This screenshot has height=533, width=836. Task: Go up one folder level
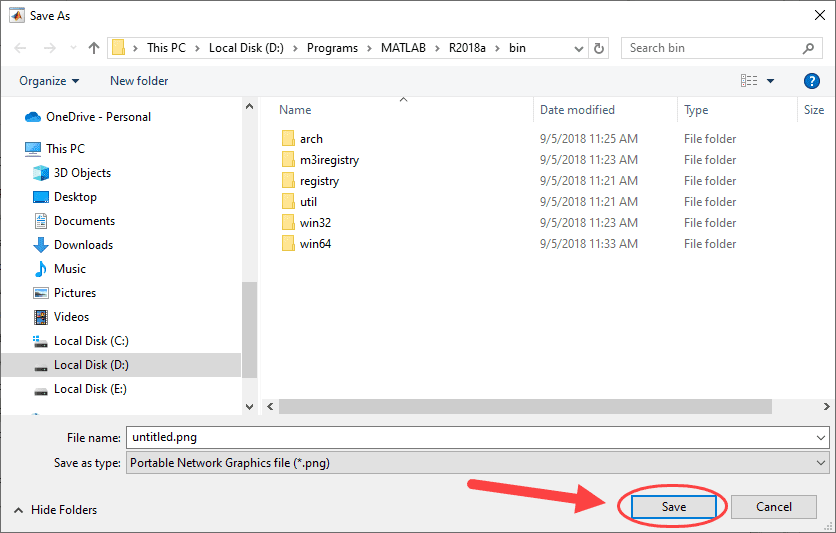pyautogui.click(x=94, y=48)
